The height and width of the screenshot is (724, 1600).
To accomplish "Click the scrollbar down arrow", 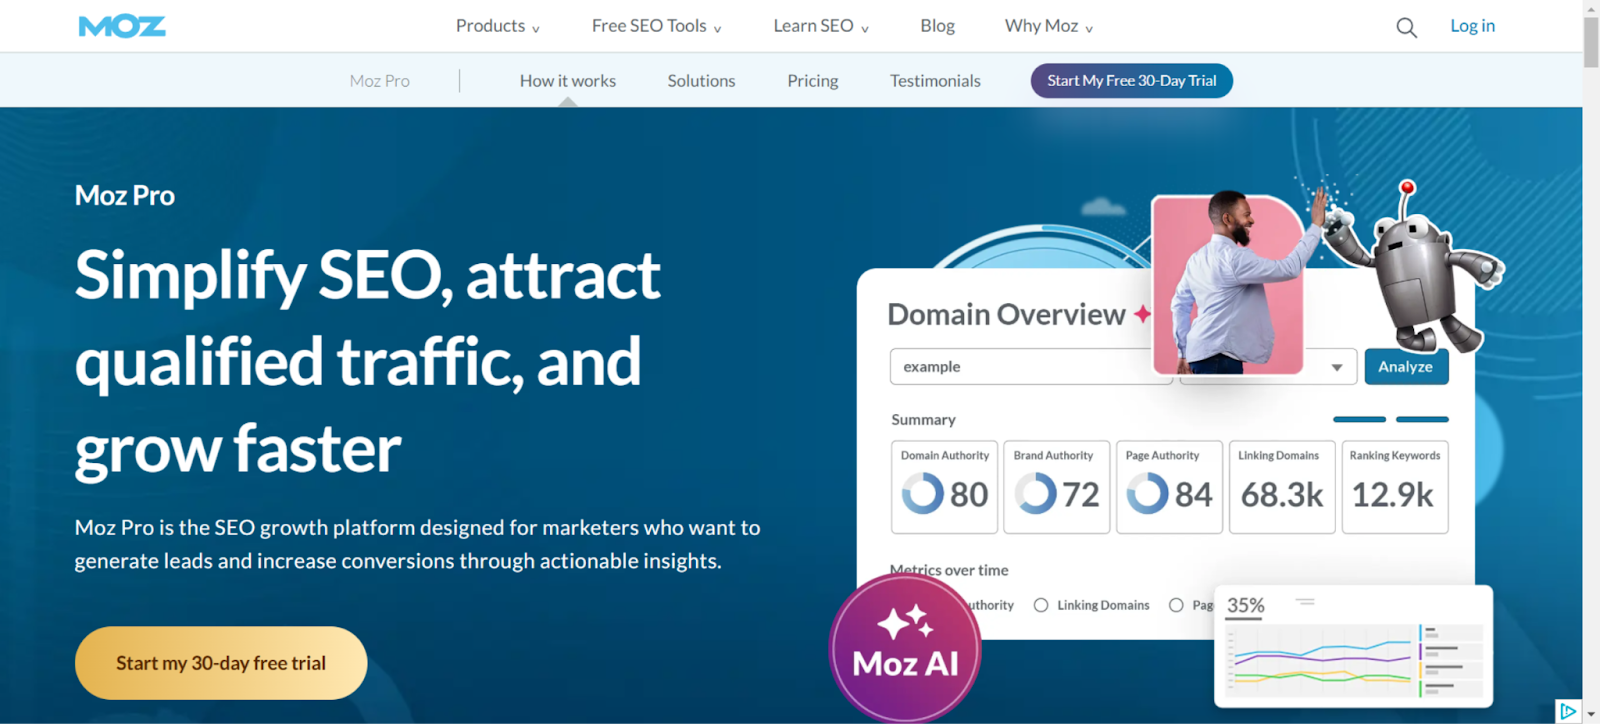I will click(1591, 716).
